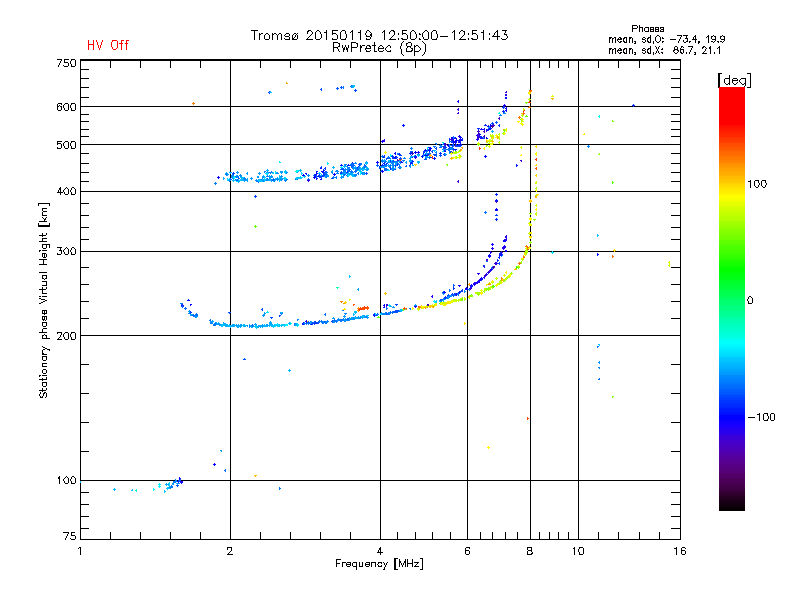Image resolution: width=800 pixels, height=600 pixels.
Task: Click the title 'Tromsø 20150119 12:50:00-12:51:43'
Action: tap(379, 35)
